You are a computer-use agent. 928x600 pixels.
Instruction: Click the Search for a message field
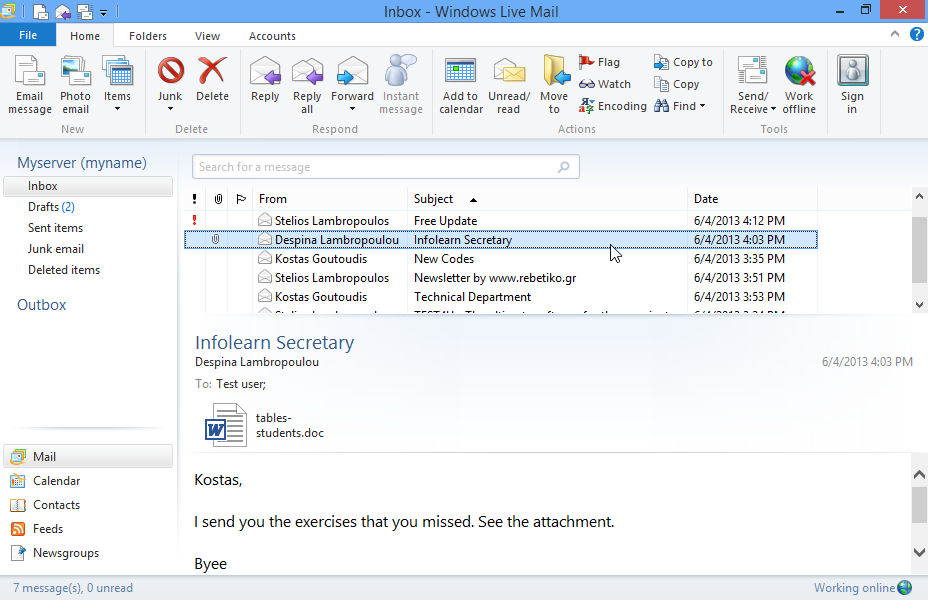pyautogui.click(x=385, y=167)
